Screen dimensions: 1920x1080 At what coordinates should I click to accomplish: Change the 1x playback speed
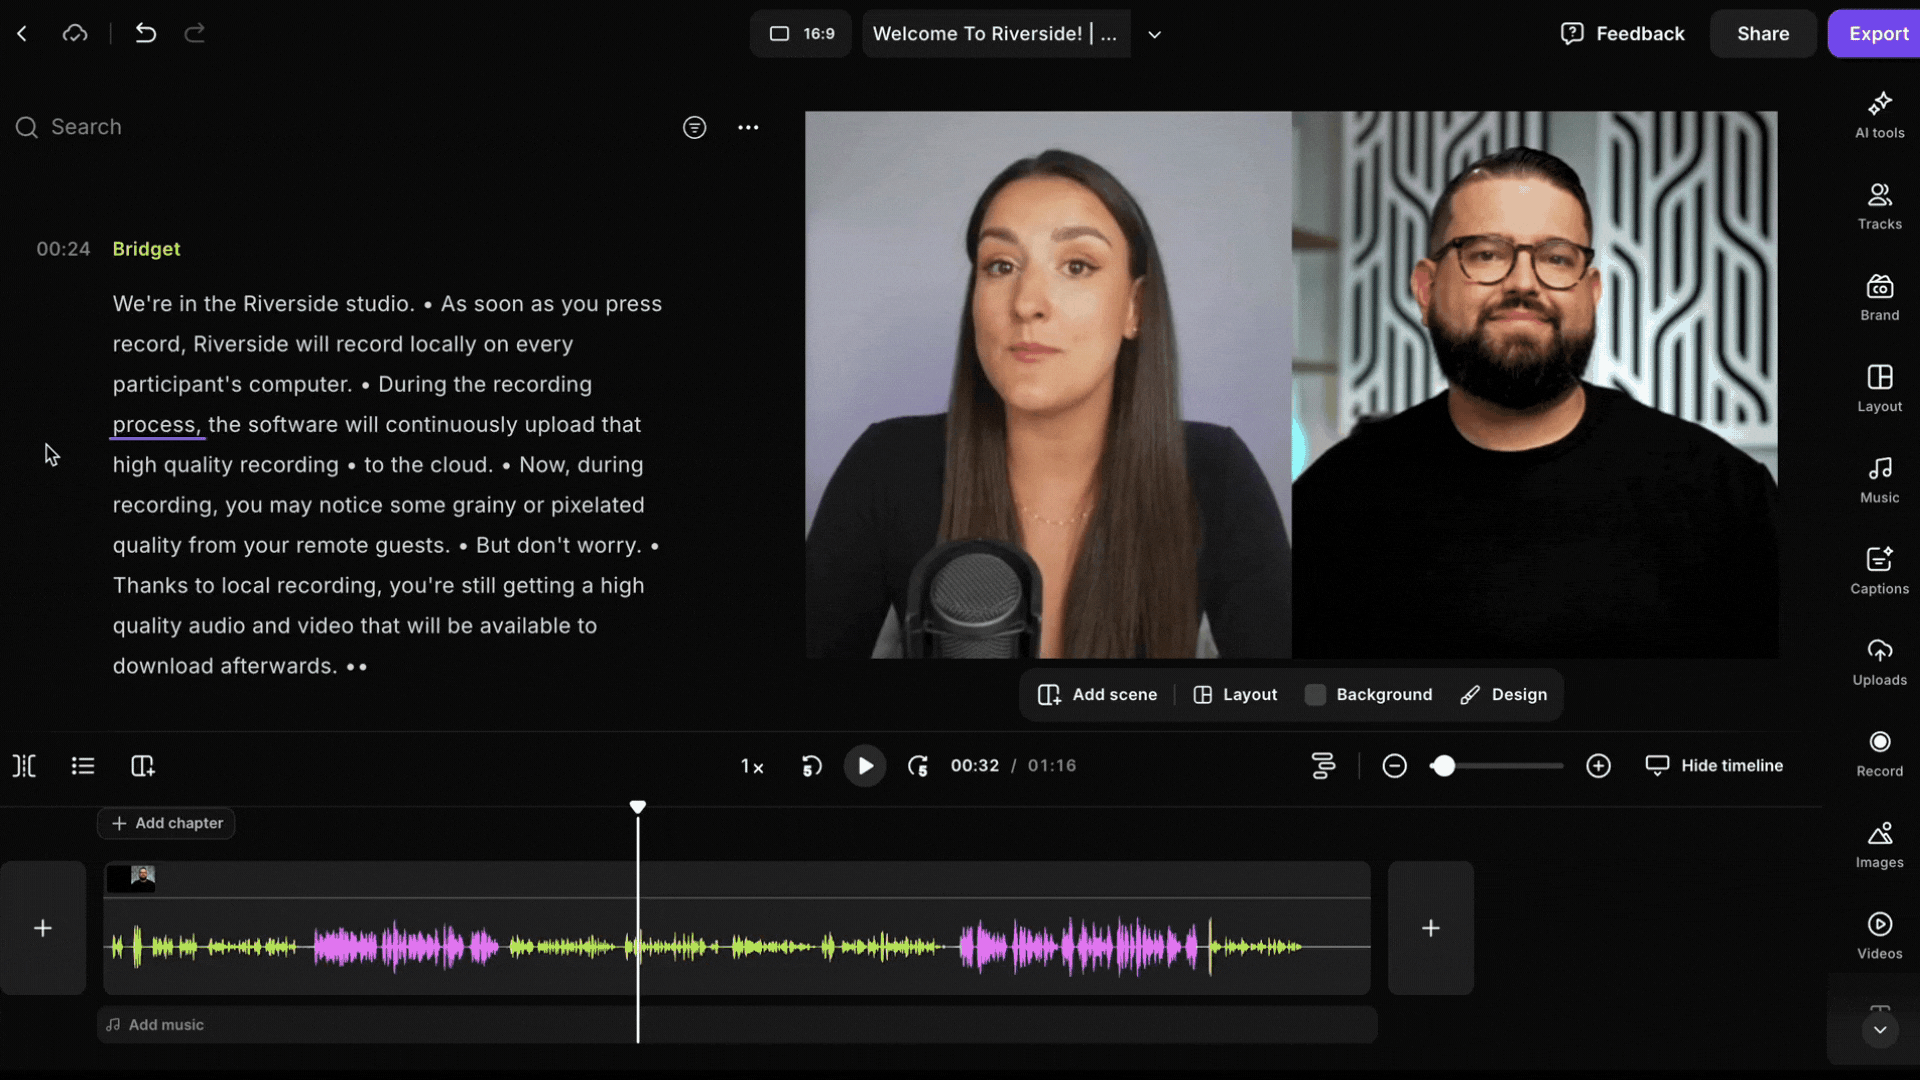(752, 767)
